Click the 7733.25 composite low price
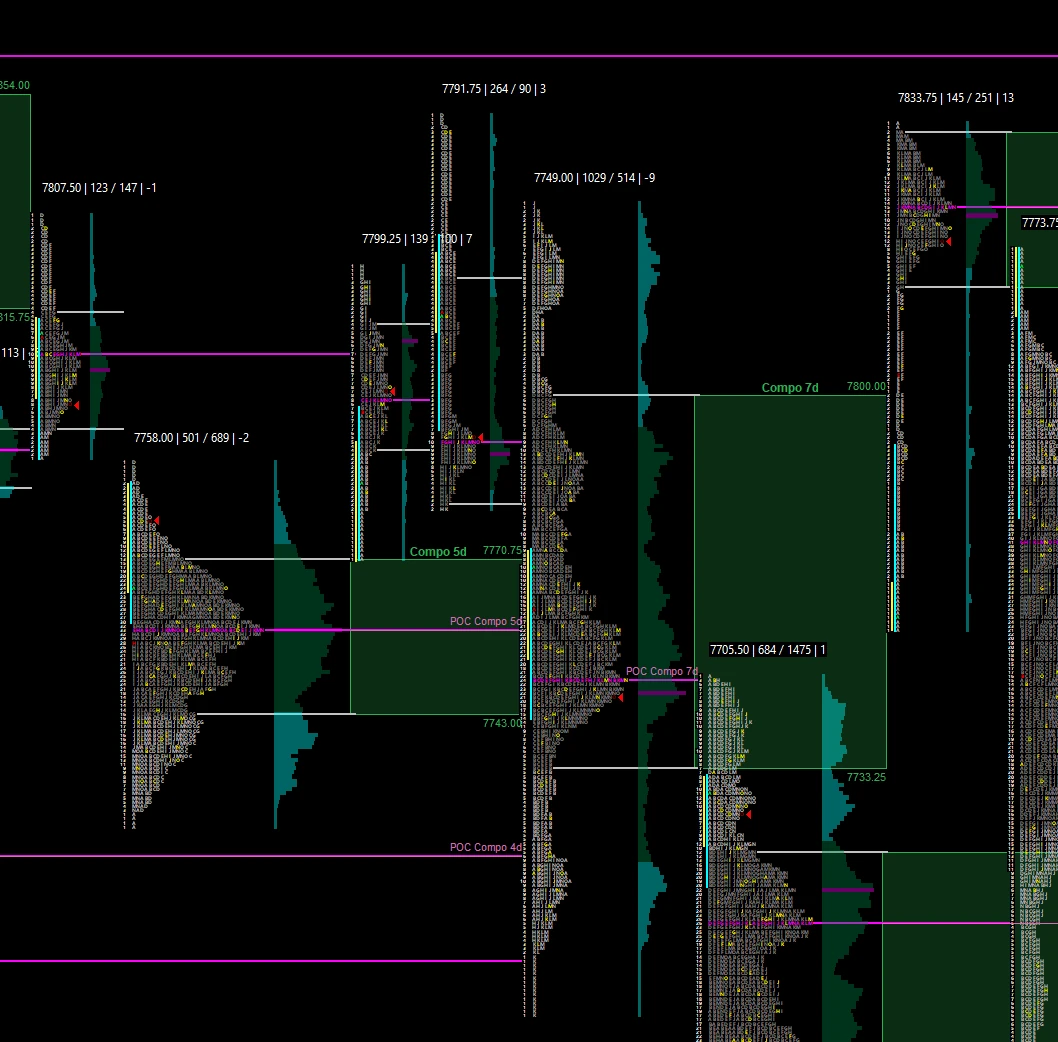The height and width of the screenshot is (1042, 1058). pos(866,777)
